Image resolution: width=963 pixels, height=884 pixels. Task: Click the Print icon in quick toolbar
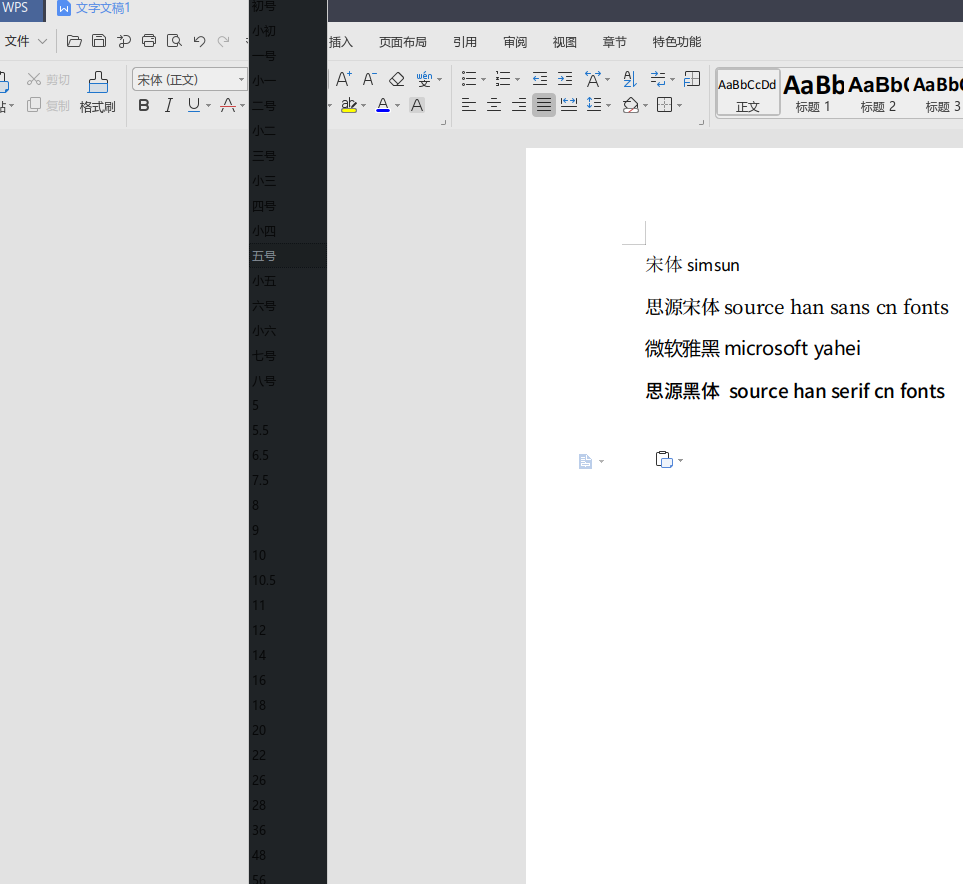[149, 41]
